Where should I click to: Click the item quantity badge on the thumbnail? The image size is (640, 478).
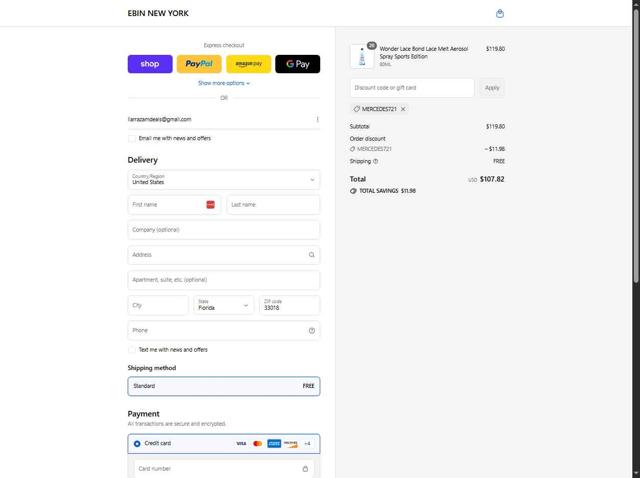(371, 45)
